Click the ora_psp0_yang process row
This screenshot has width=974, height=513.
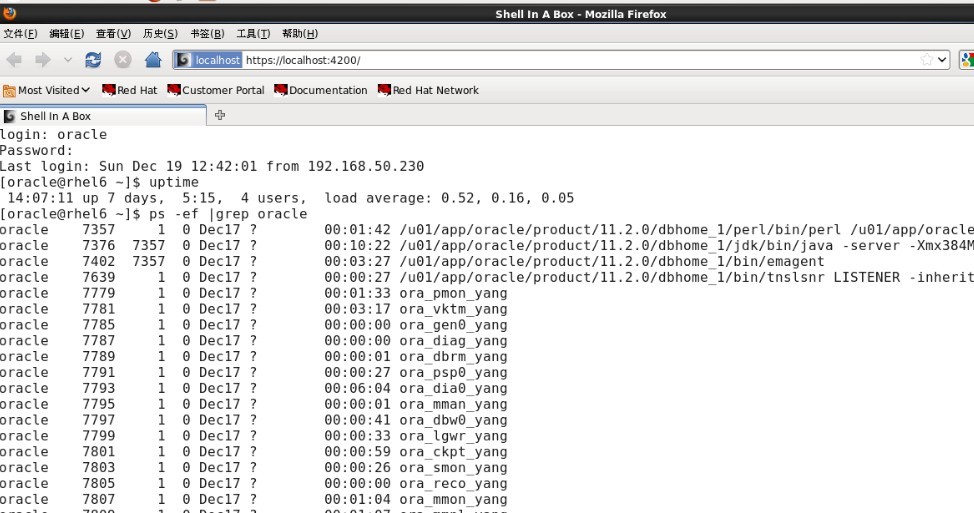tap(253, 373)
